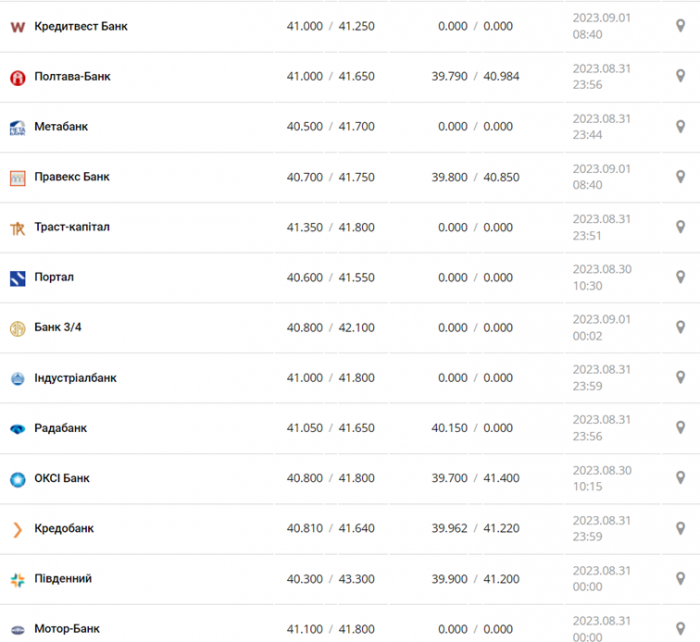The height and width of the screenshot is (642, 700).
Task: Click the Правекс Банк location pin
Action: (680, 177)
